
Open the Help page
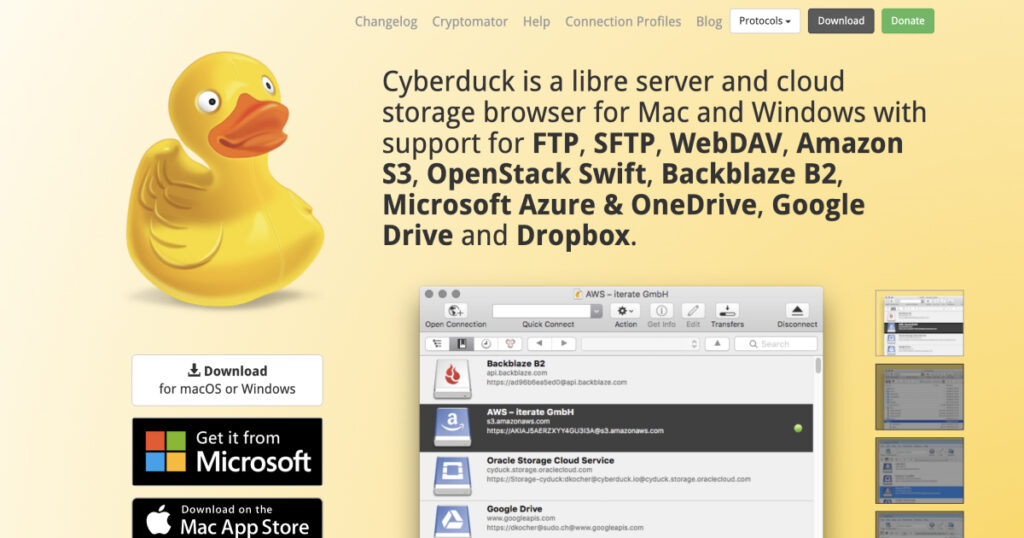point(536,22)
